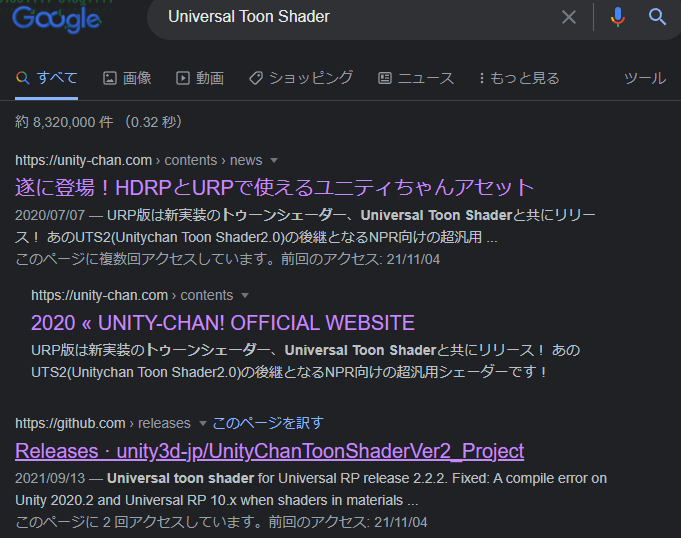Expand the もっと見る menu
681x538 pixels.
coord(519,78)
